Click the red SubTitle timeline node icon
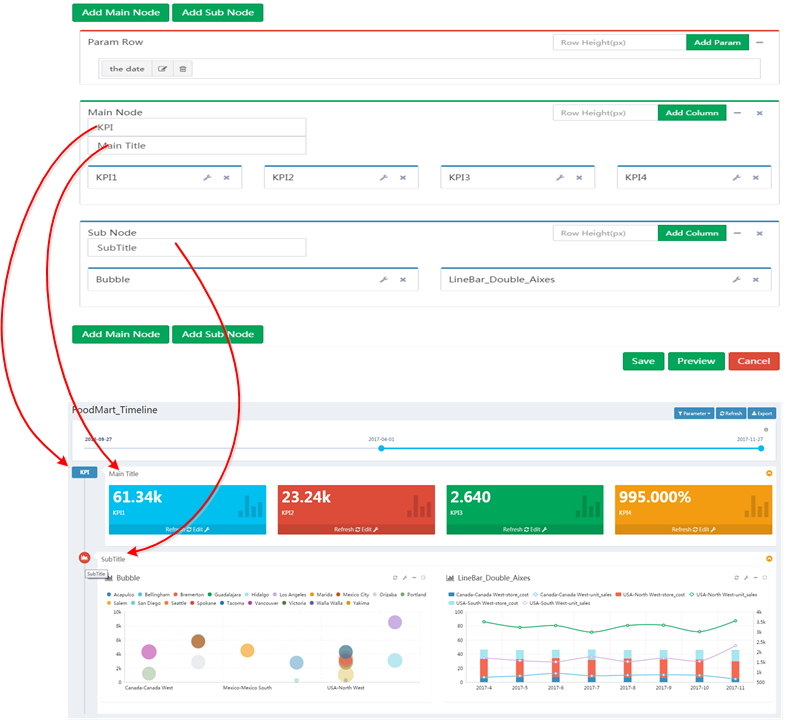 84,557
